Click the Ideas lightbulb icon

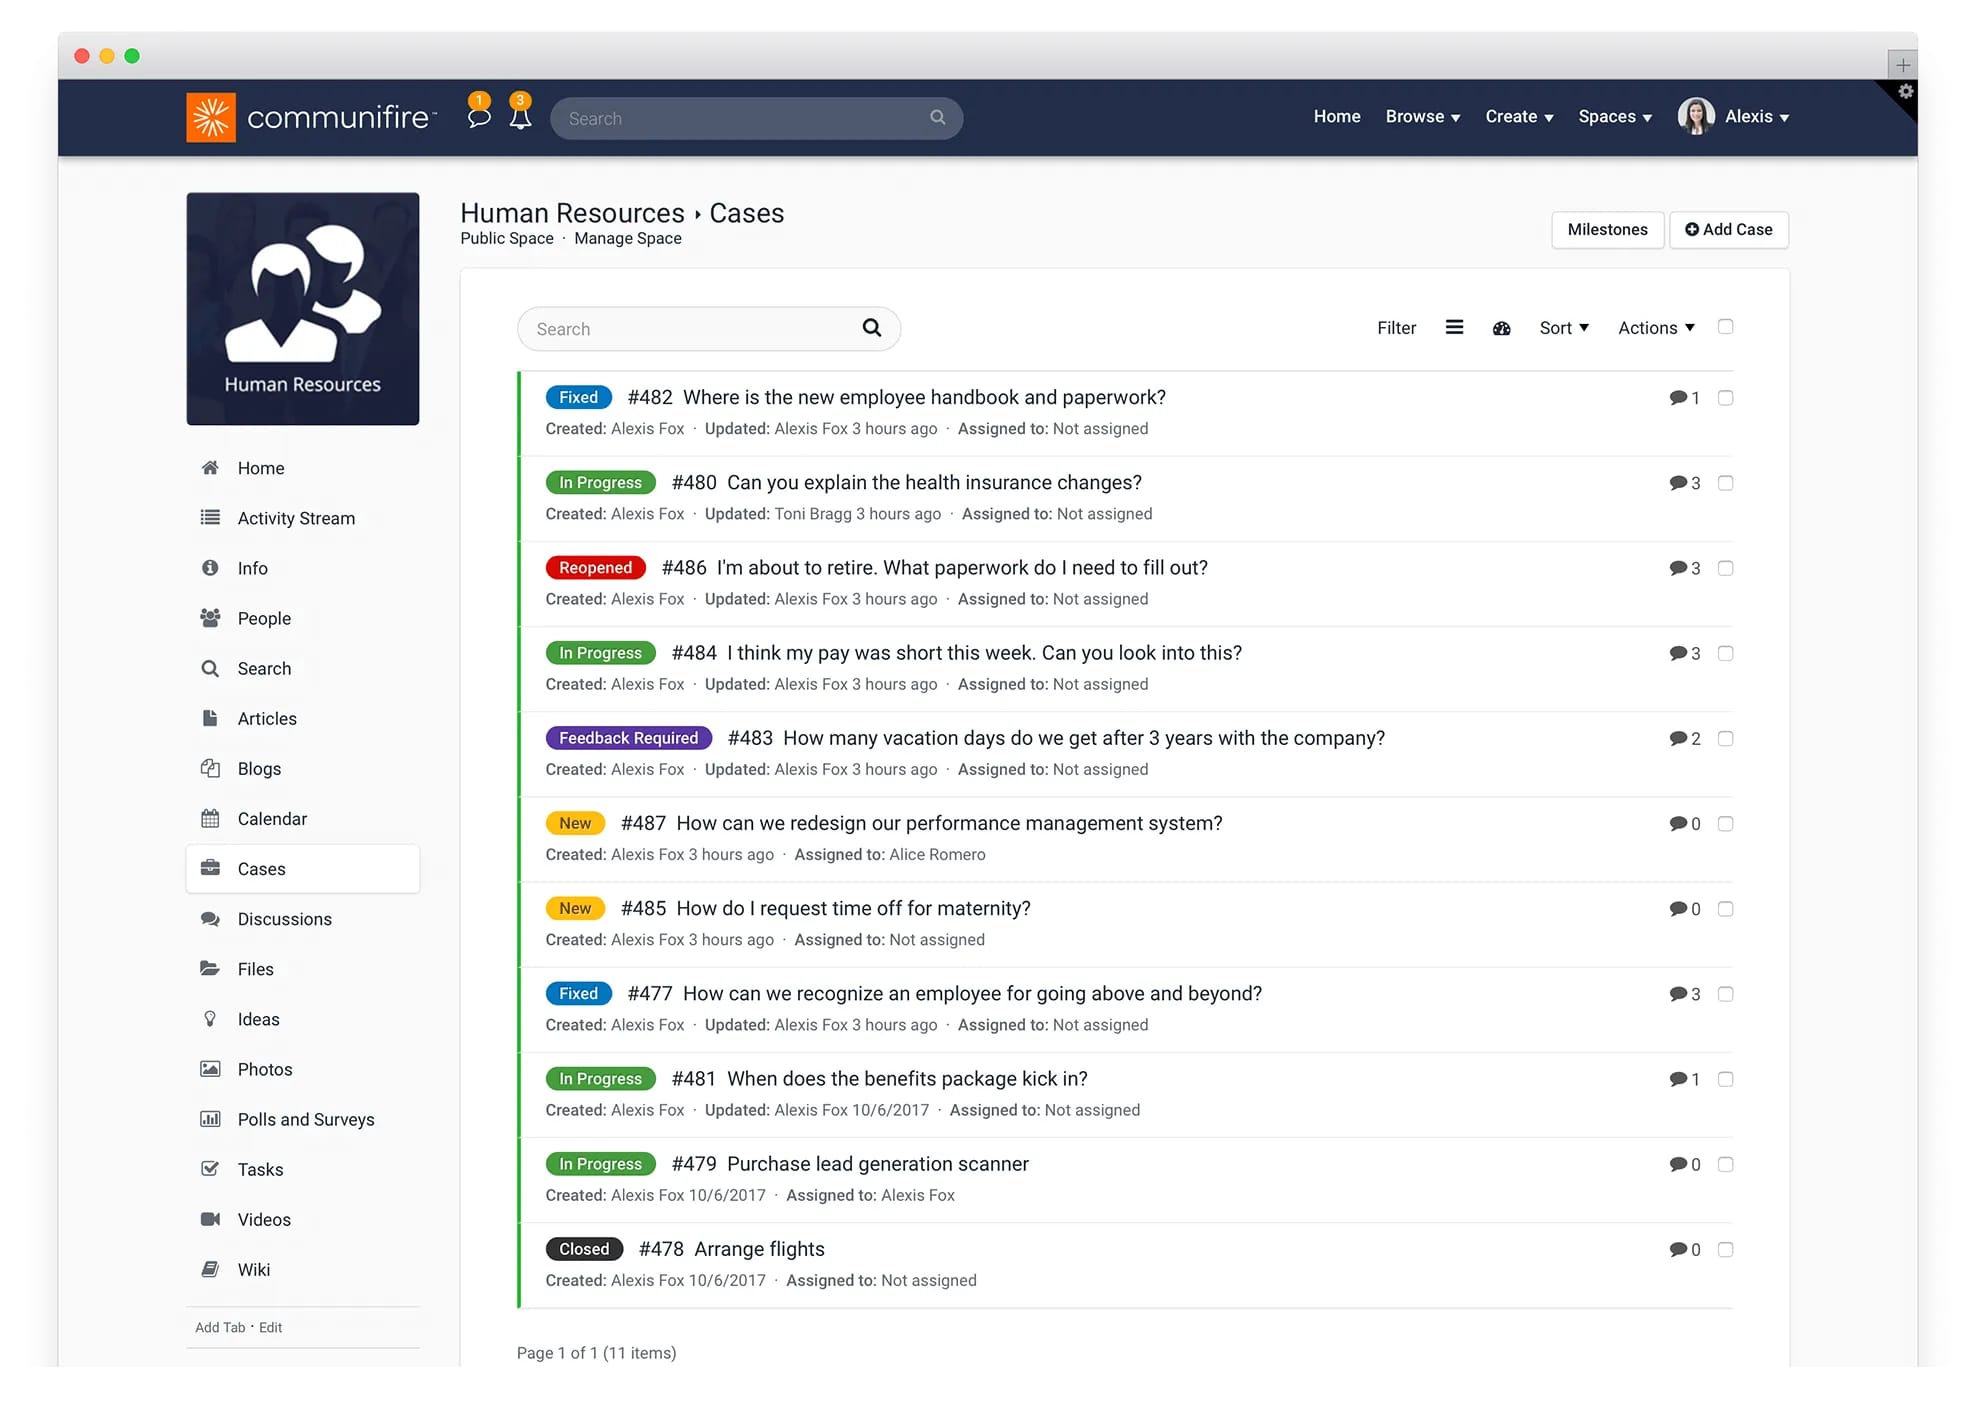coord(210,1018)
